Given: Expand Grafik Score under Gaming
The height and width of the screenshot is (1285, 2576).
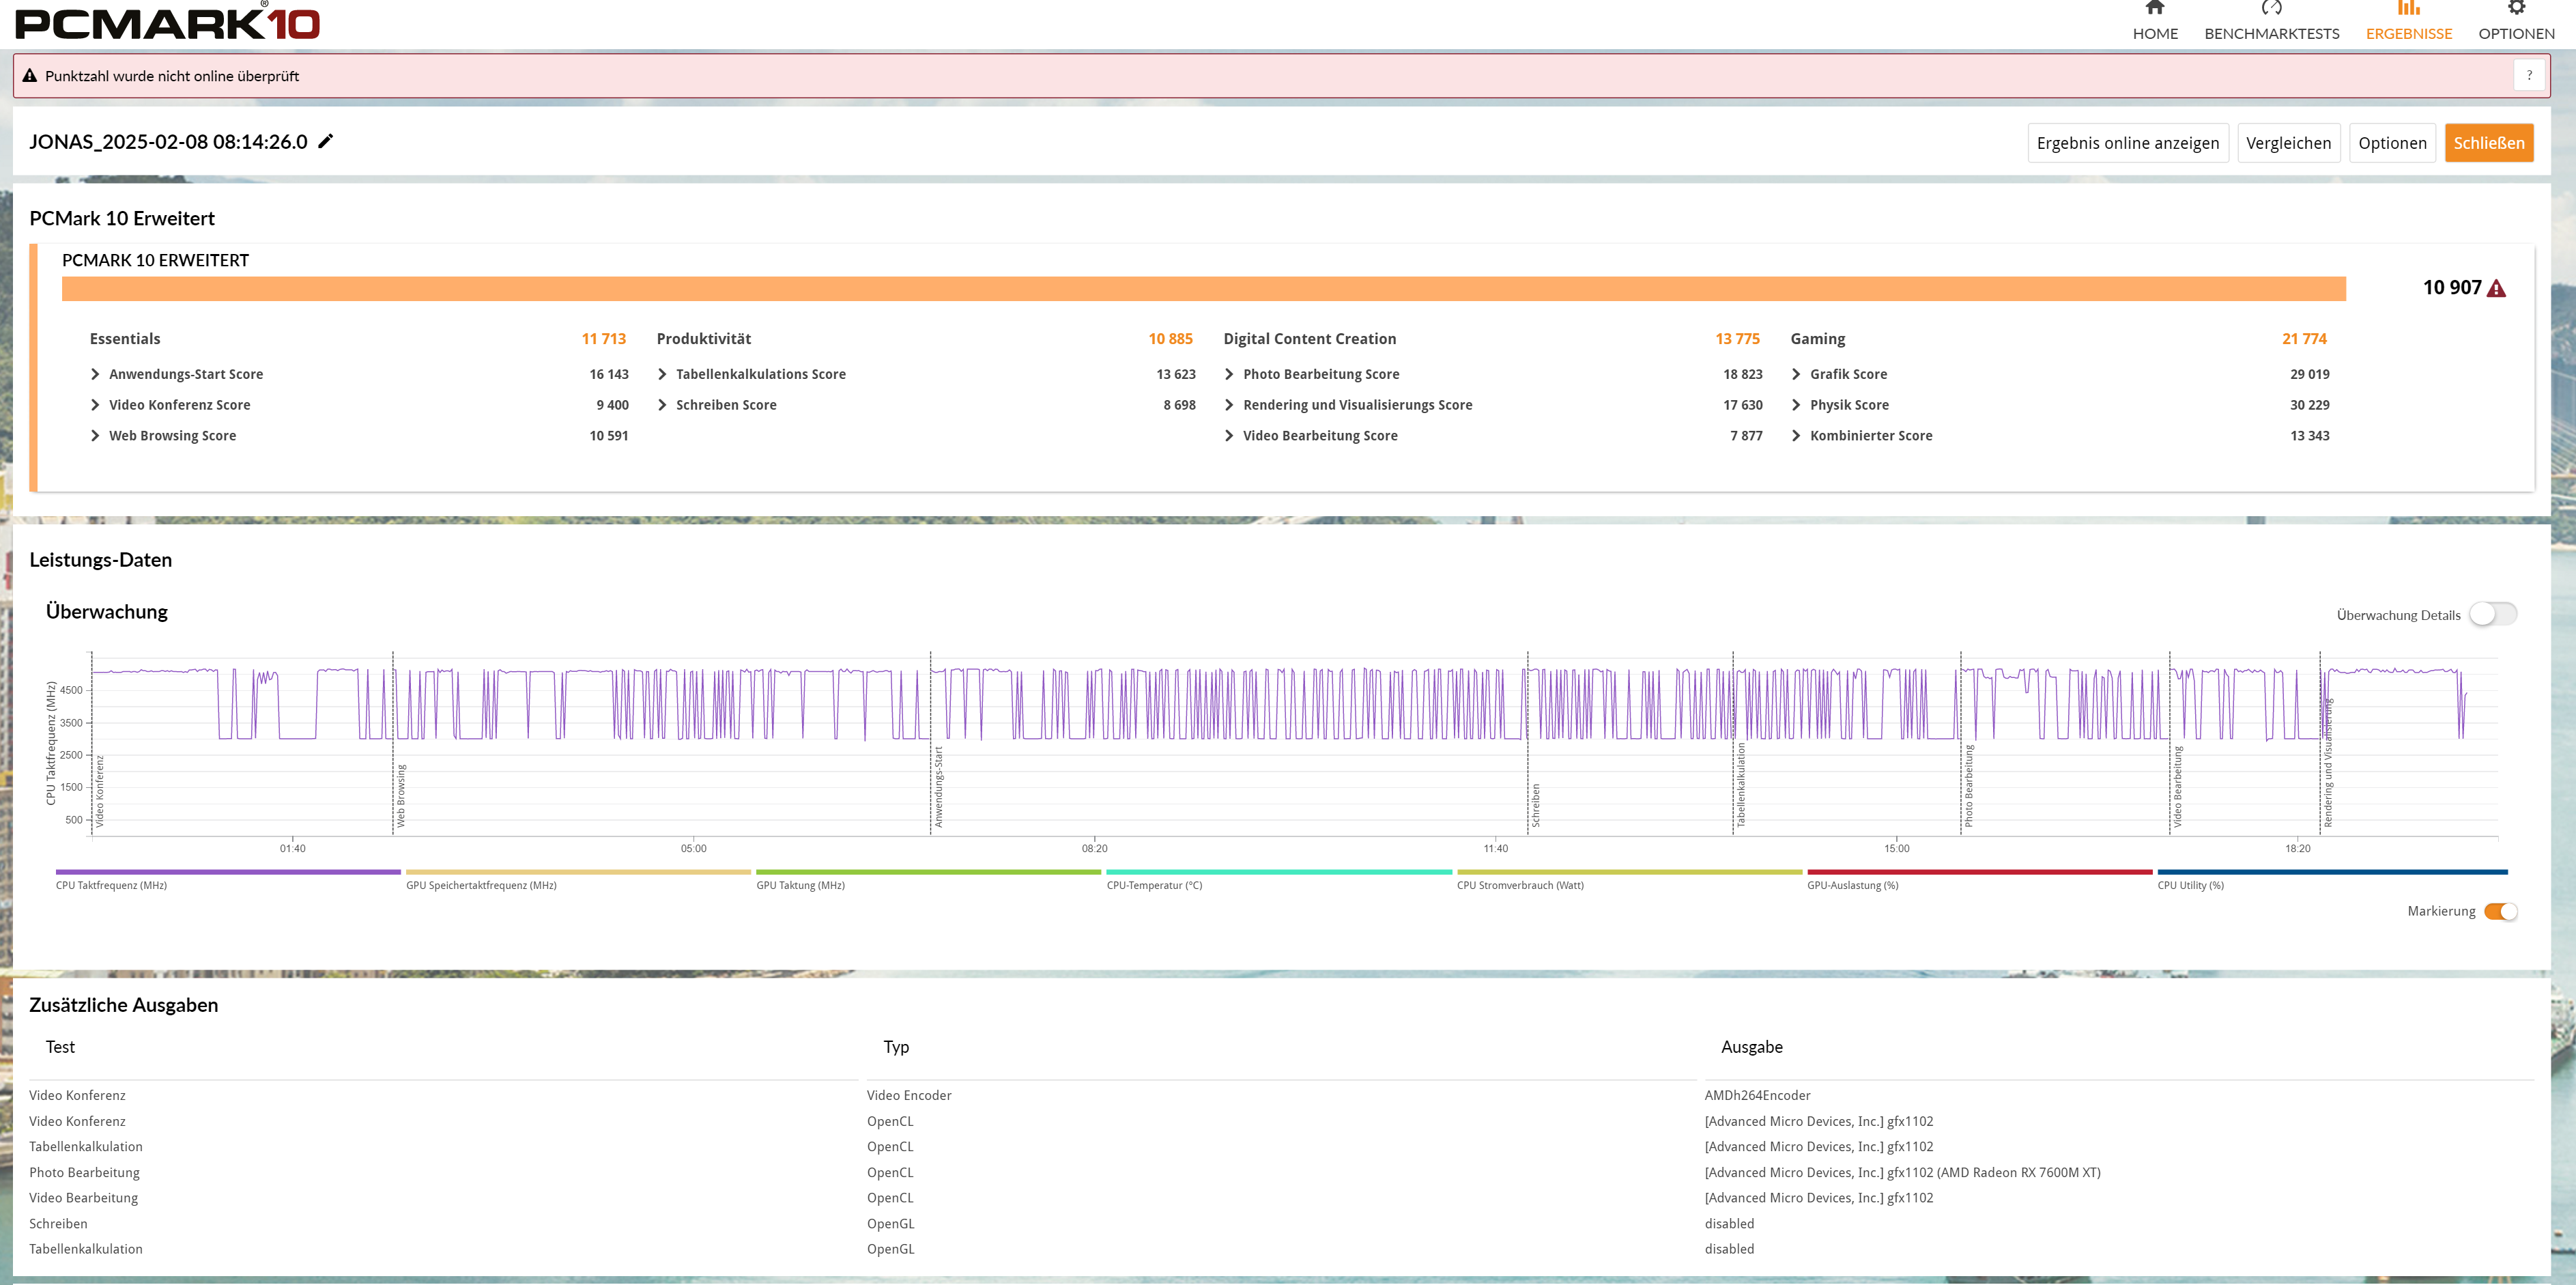Looking at the screenshot, I should [1797, 374].
